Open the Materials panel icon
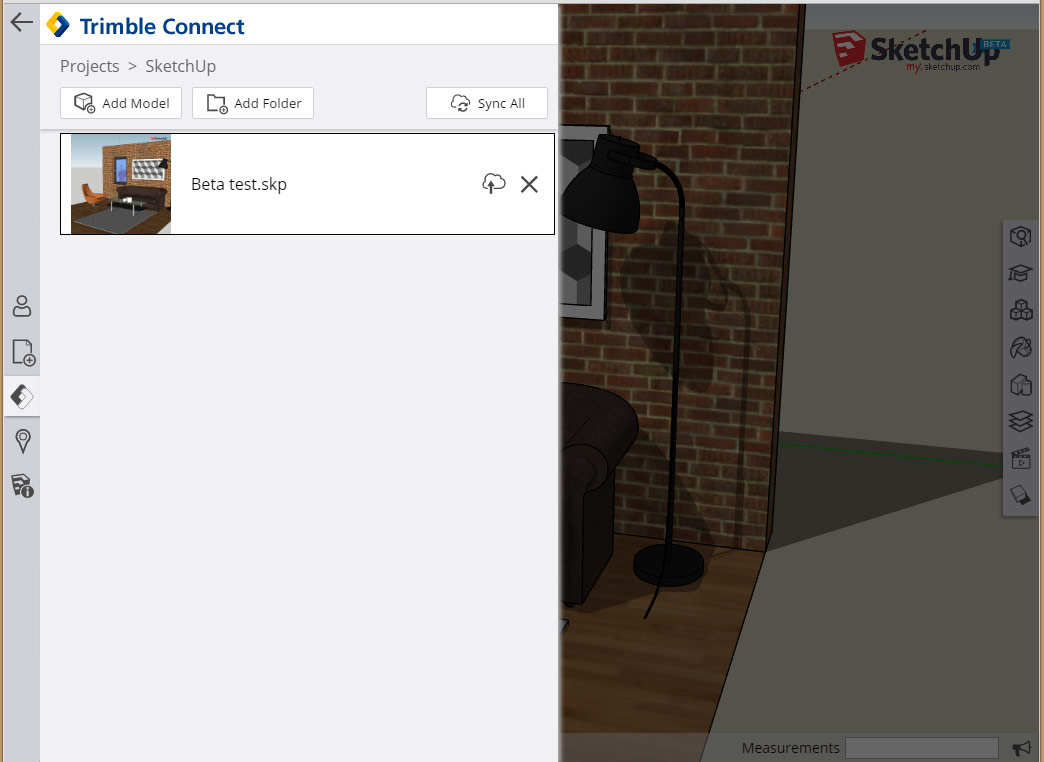 tap(1021, 347)
